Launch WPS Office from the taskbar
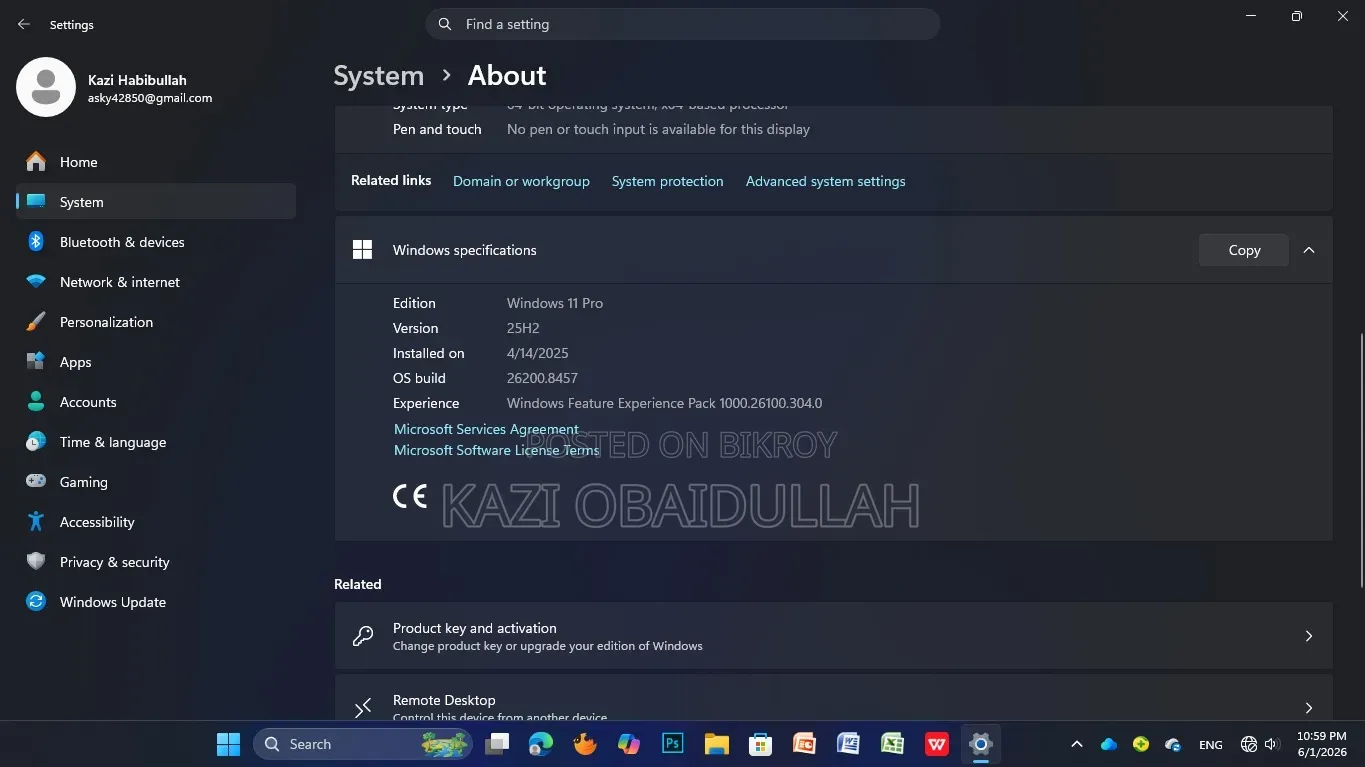Screen dimensions: 1365x767 pyautogui.click(x=937, y=744)
